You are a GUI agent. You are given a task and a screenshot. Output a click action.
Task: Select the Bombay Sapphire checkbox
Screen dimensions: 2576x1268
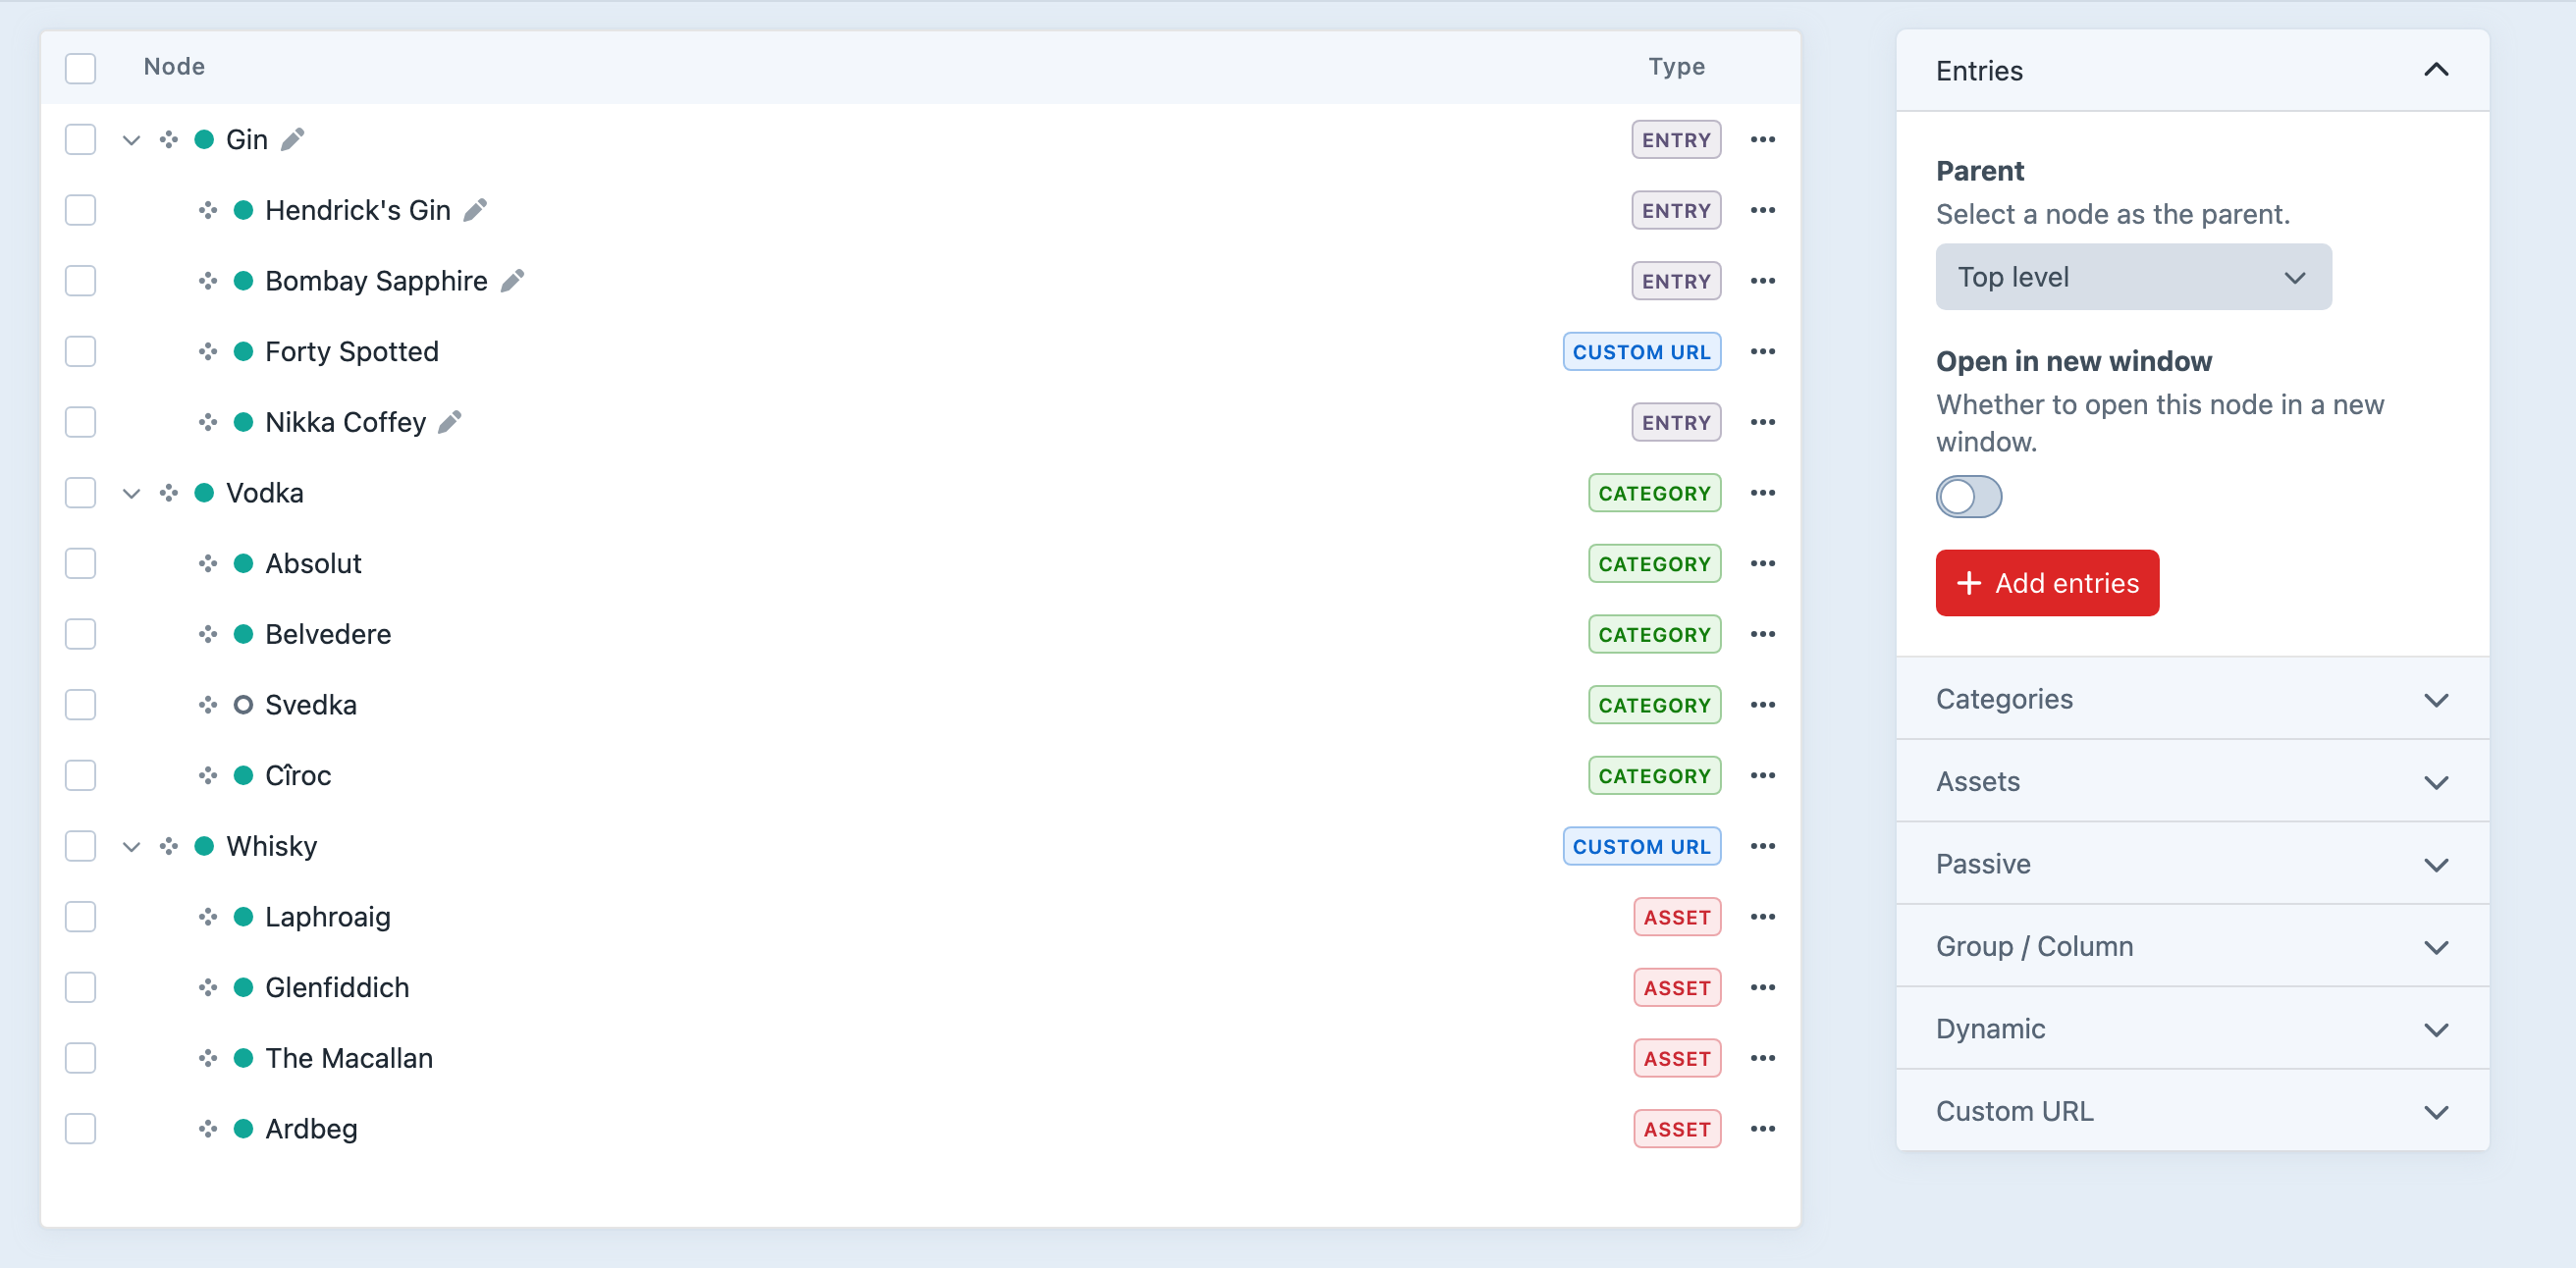click(x=80, y=281)
